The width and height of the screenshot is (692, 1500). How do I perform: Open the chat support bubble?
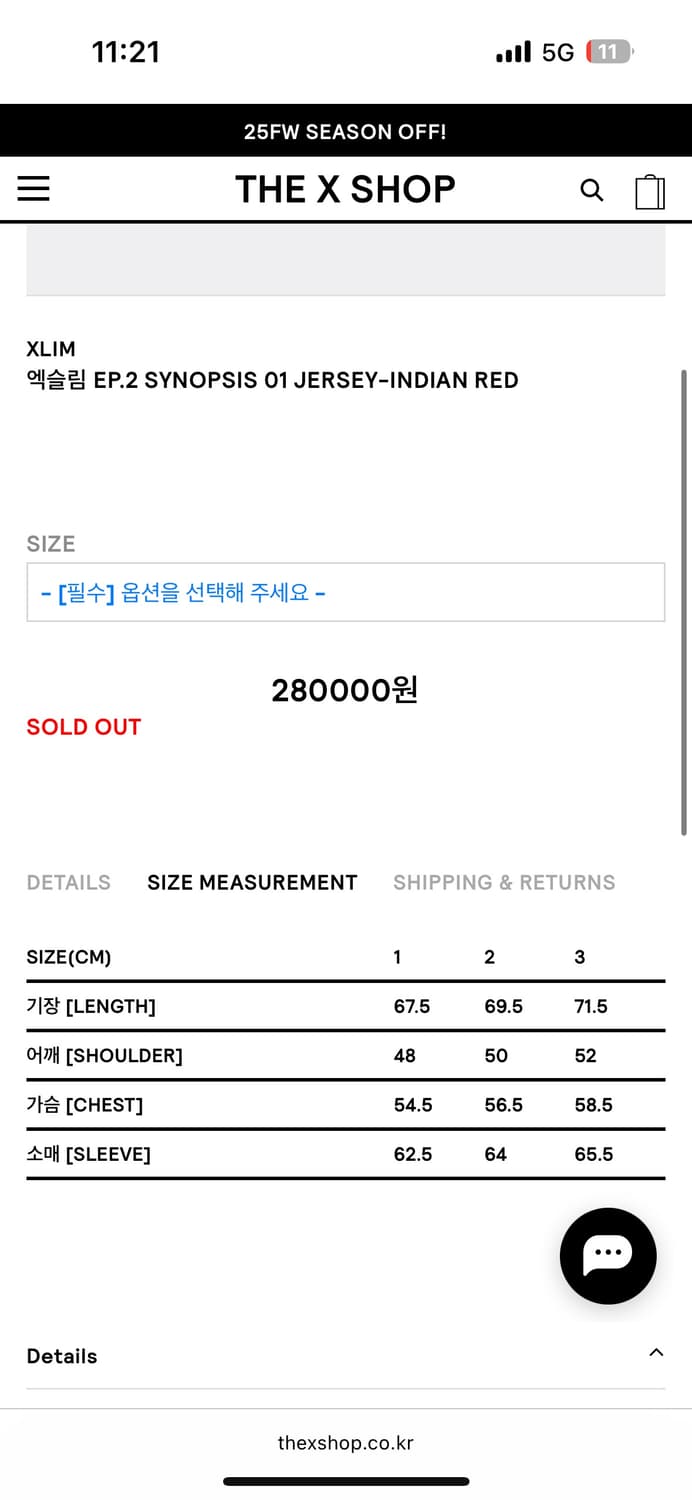pos(608,1255)
